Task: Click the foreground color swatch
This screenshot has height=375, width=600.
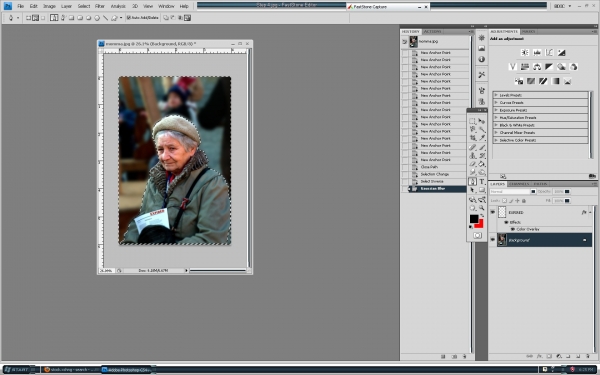Action: pos(474,219)
